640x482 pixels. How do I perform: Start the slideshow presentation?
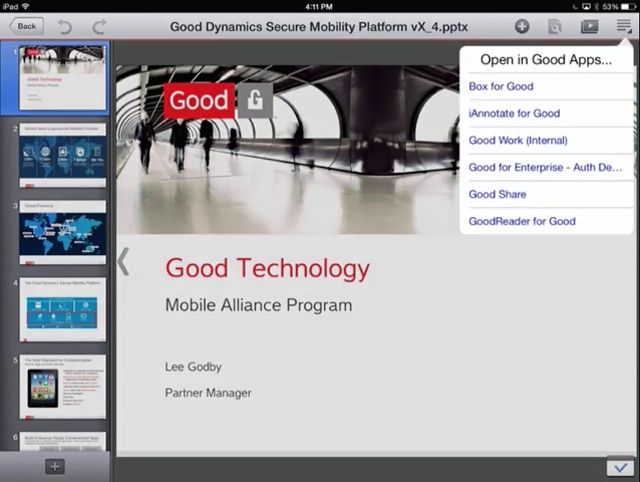click(x=589, y=27)
